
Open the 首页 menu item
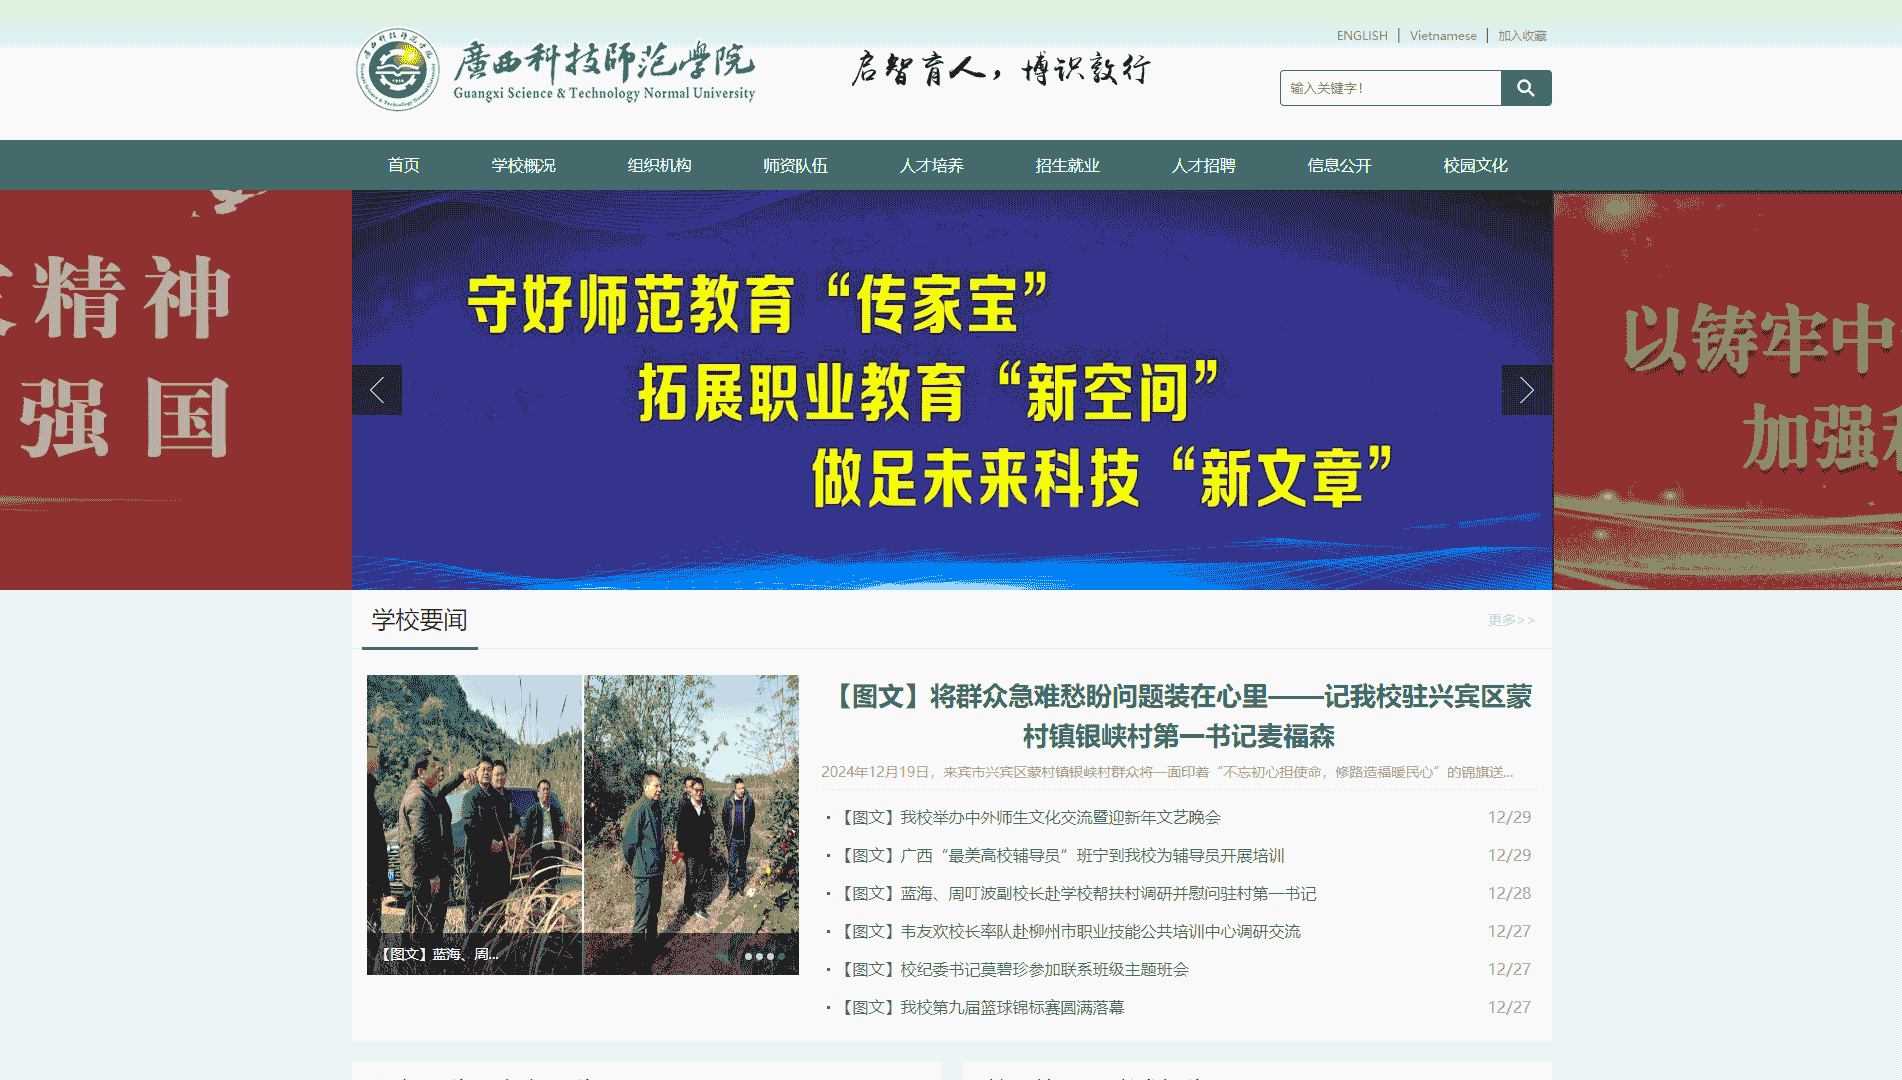(x=404, y=165)
